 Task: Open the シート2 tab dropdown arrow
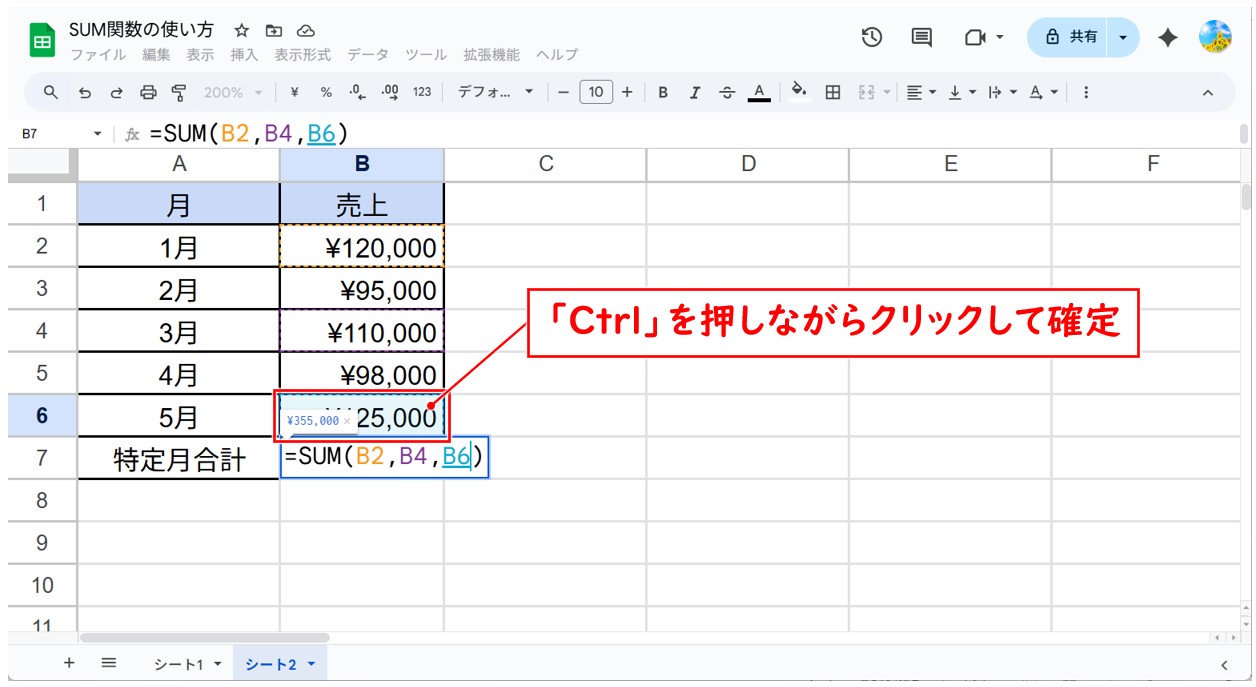(312, 664)
